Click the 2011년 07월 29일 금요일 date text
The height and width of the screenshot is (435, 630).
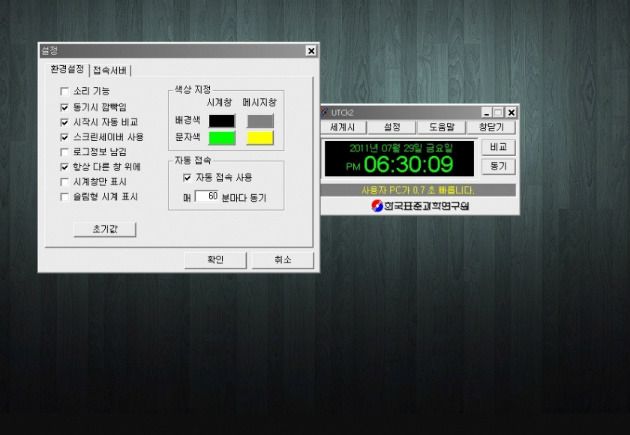tap(401, 148)
